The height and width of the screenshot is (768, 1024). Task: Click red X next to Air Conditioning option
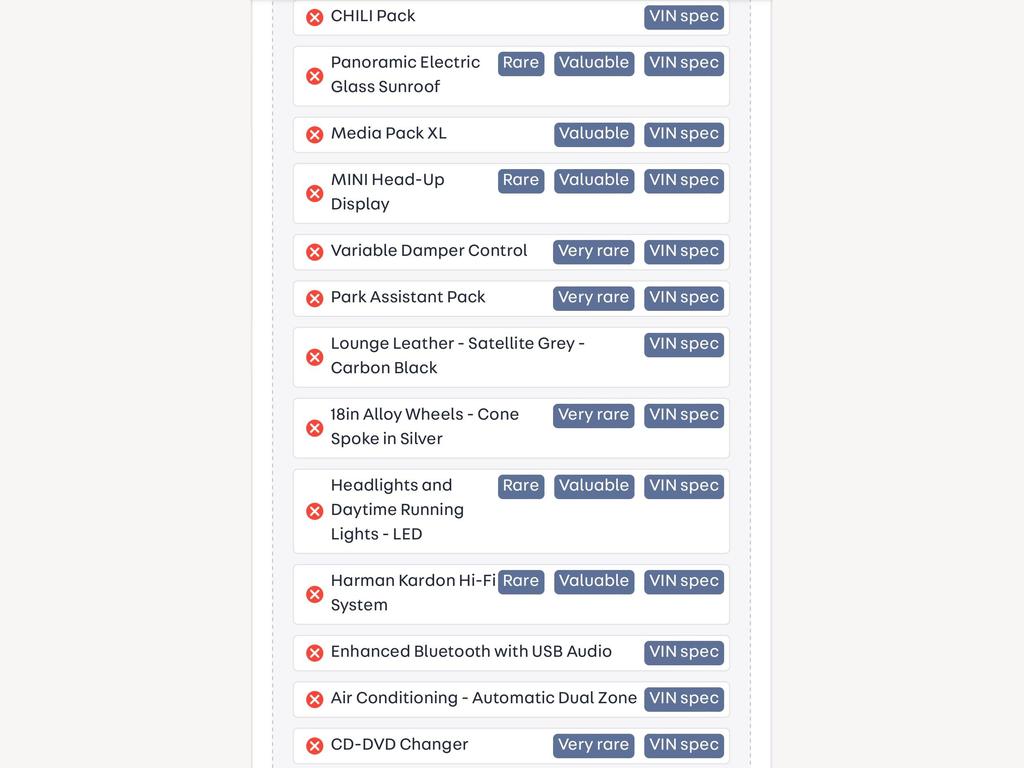(315, 699)
